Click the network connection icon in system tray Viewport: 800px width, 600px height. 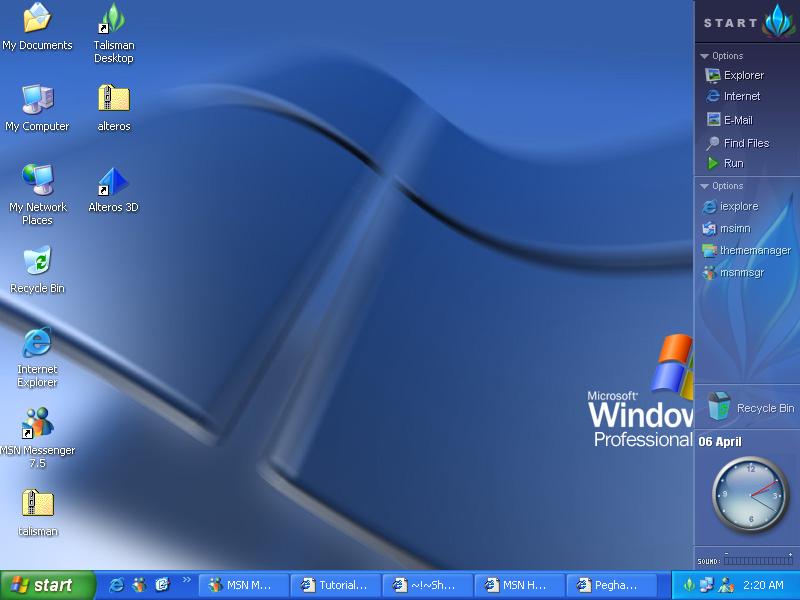[x=707, y=585]
